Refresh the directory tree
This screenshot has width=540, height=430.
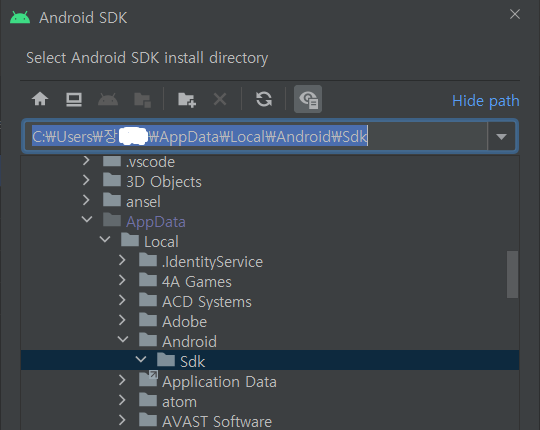[264, 99]
